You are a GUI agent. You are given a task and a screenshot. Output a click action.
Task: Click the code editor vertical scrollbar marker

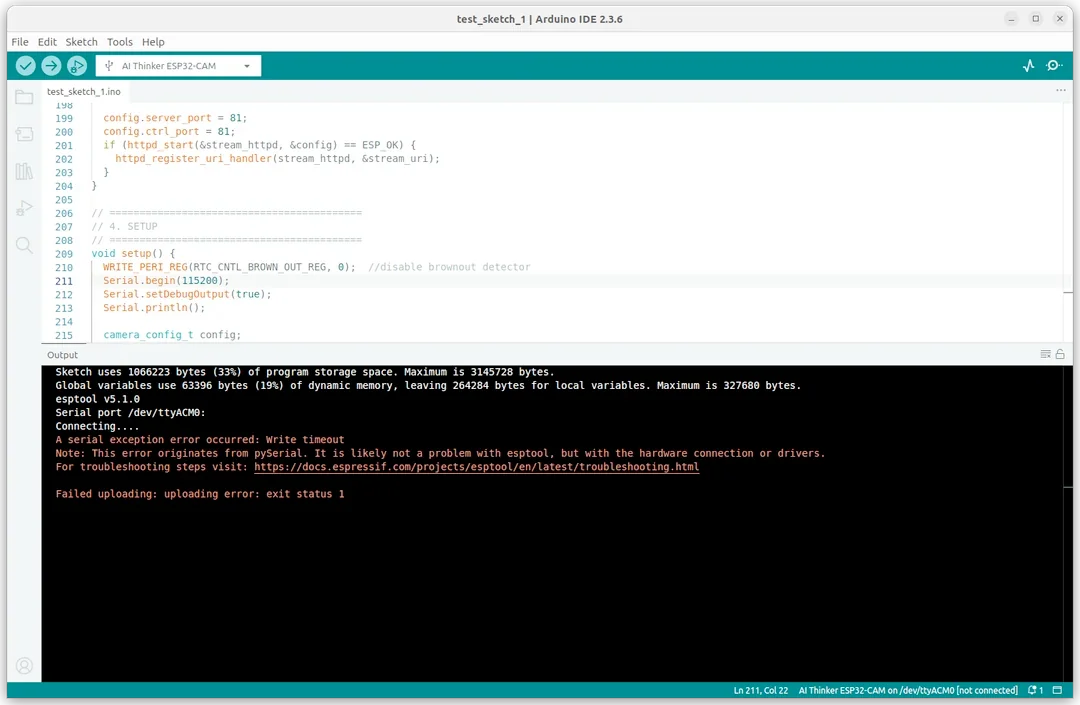1068,293
